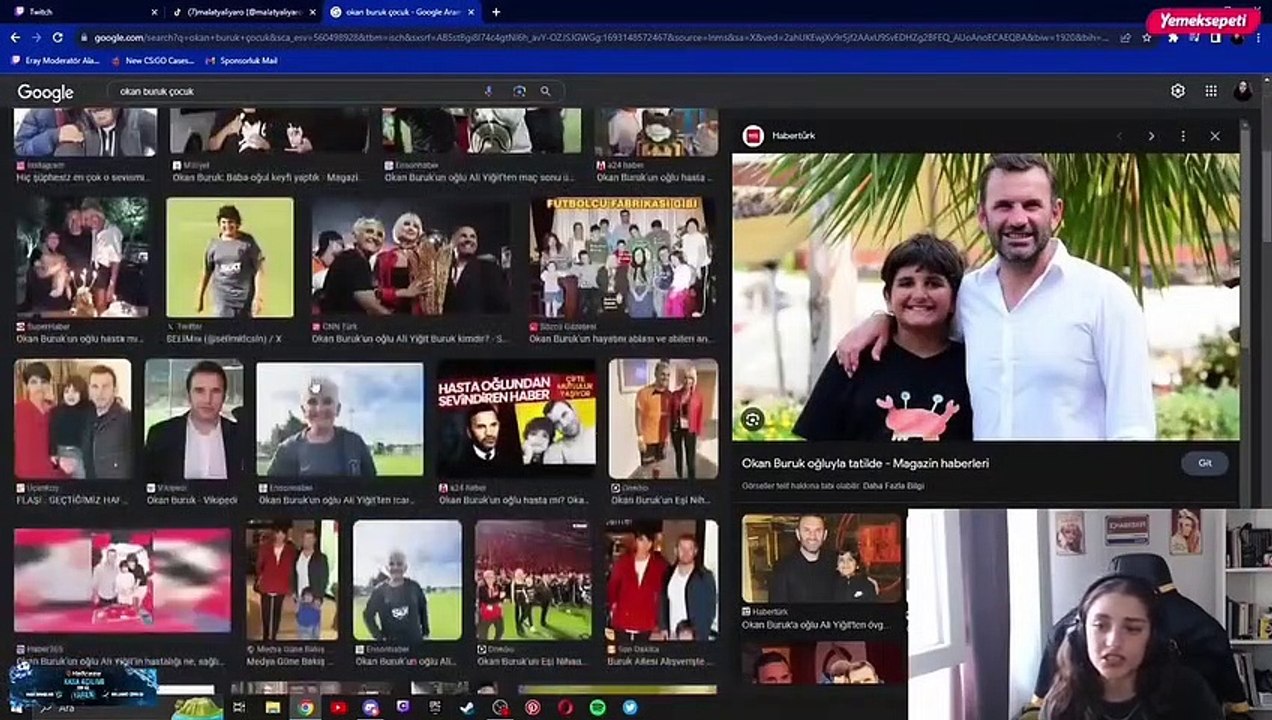
Task: Open Sponsorluk Mail bookmark
Action: (x=241, y=60)
